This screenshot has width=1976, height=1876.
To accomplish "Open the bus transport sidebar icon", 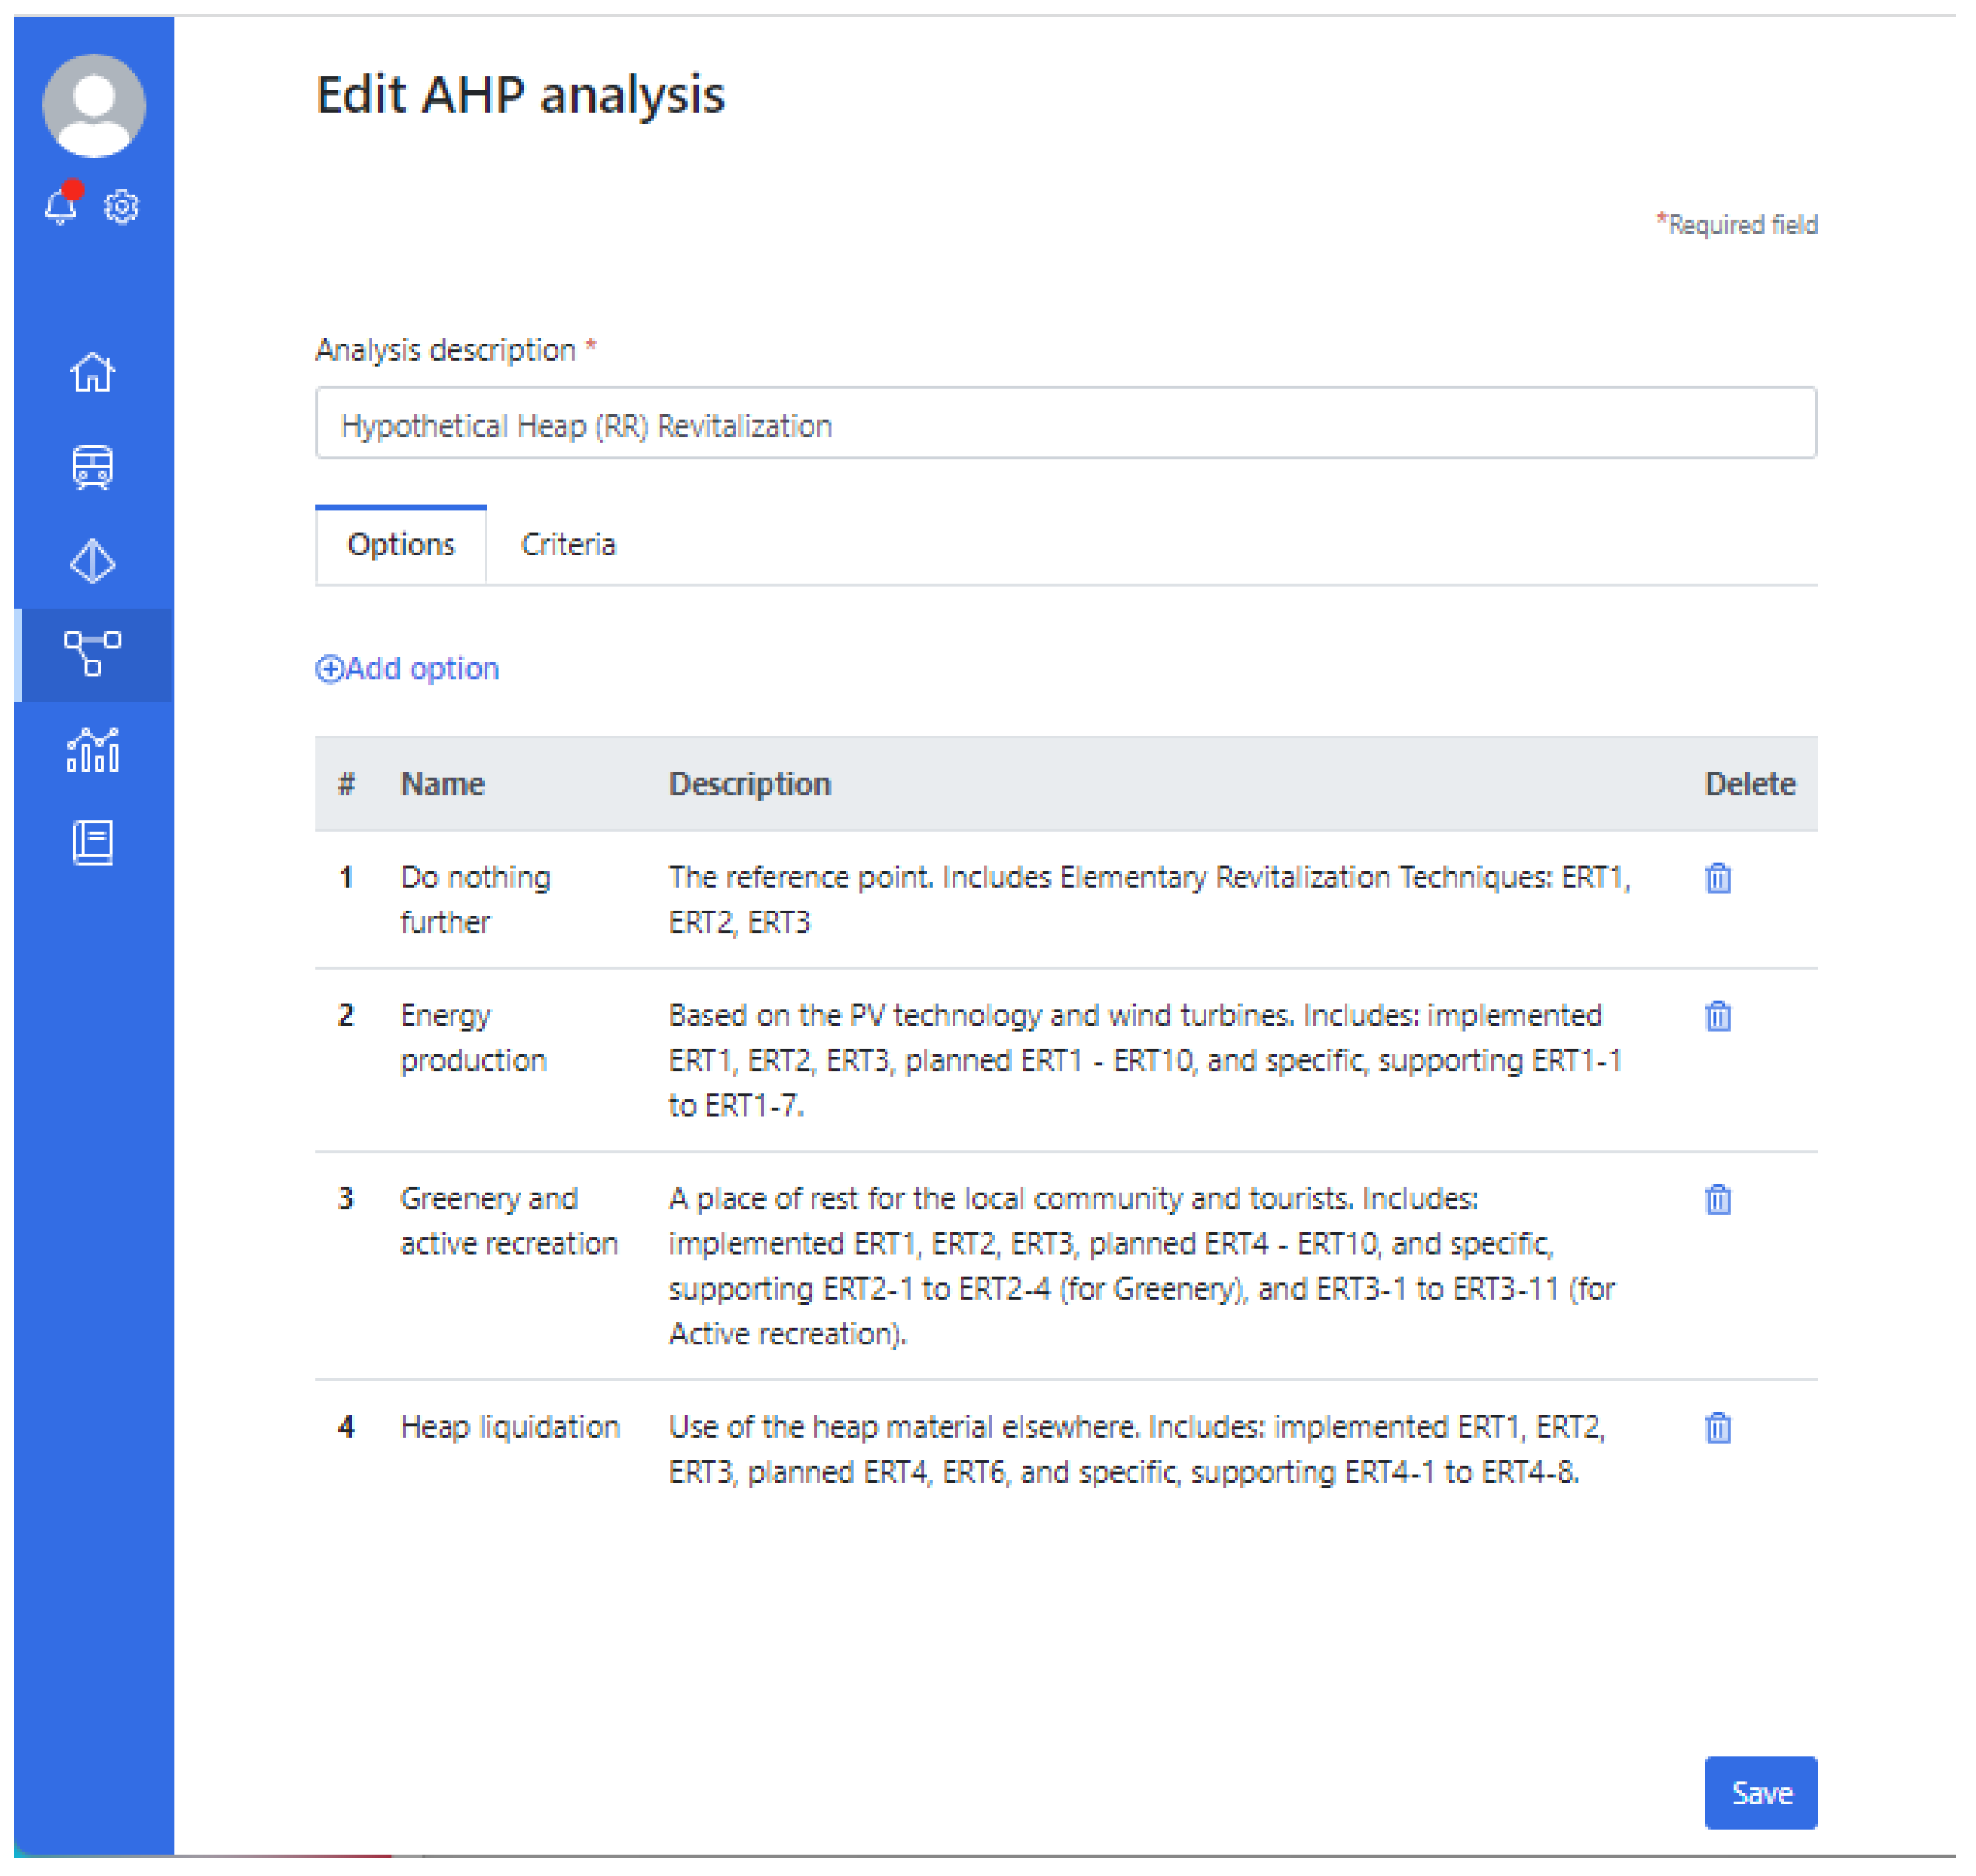I will (93, 467).
